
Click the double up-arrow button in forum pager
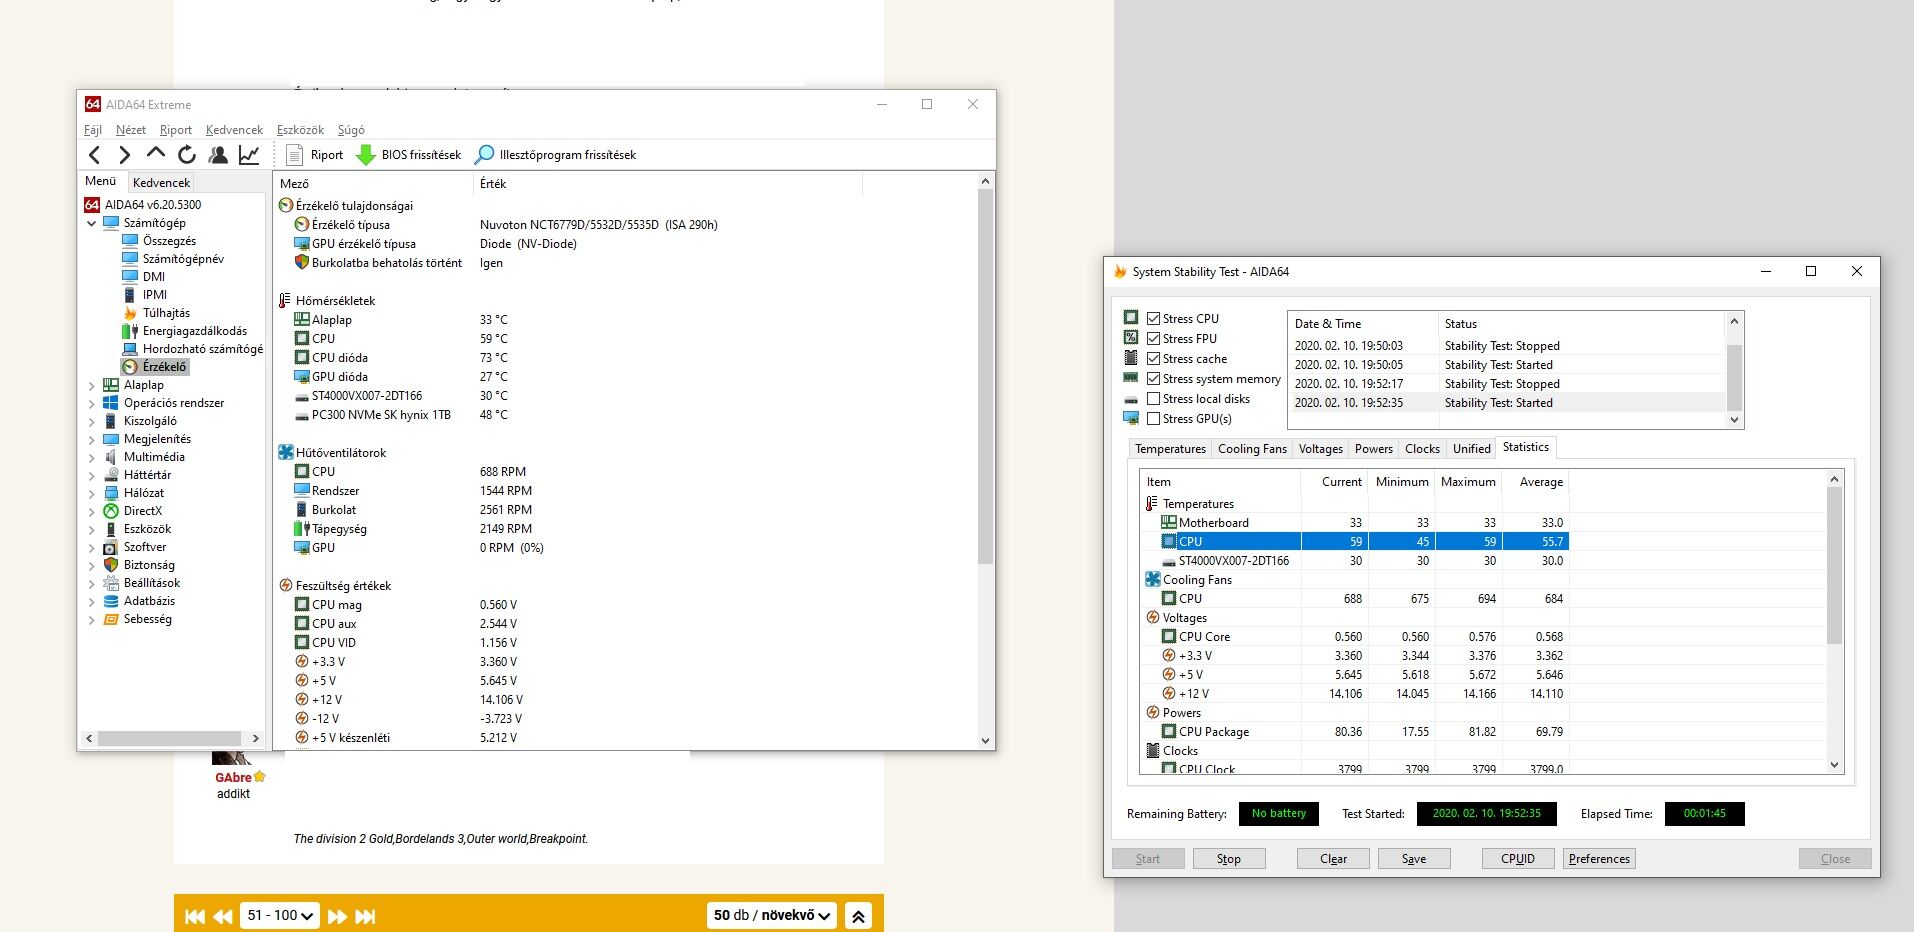858,916
